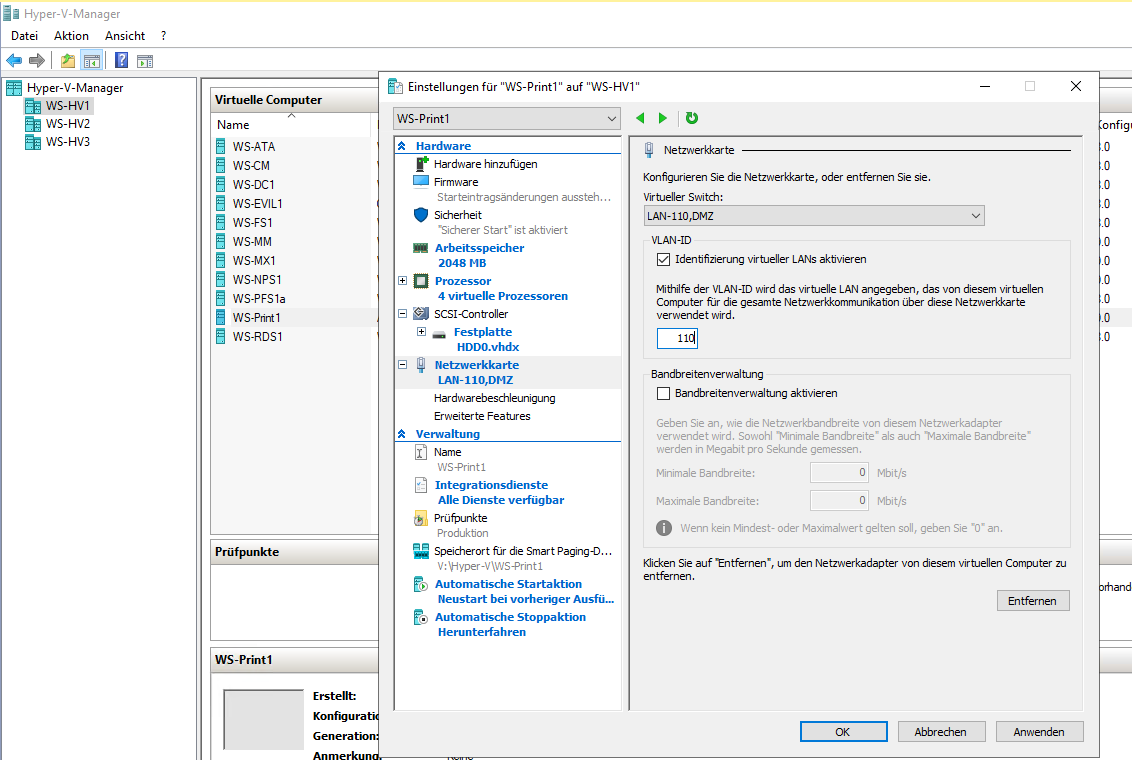Select Hardware hinzufügen in settings tree

pyautogui.click(x=485, y=164)
